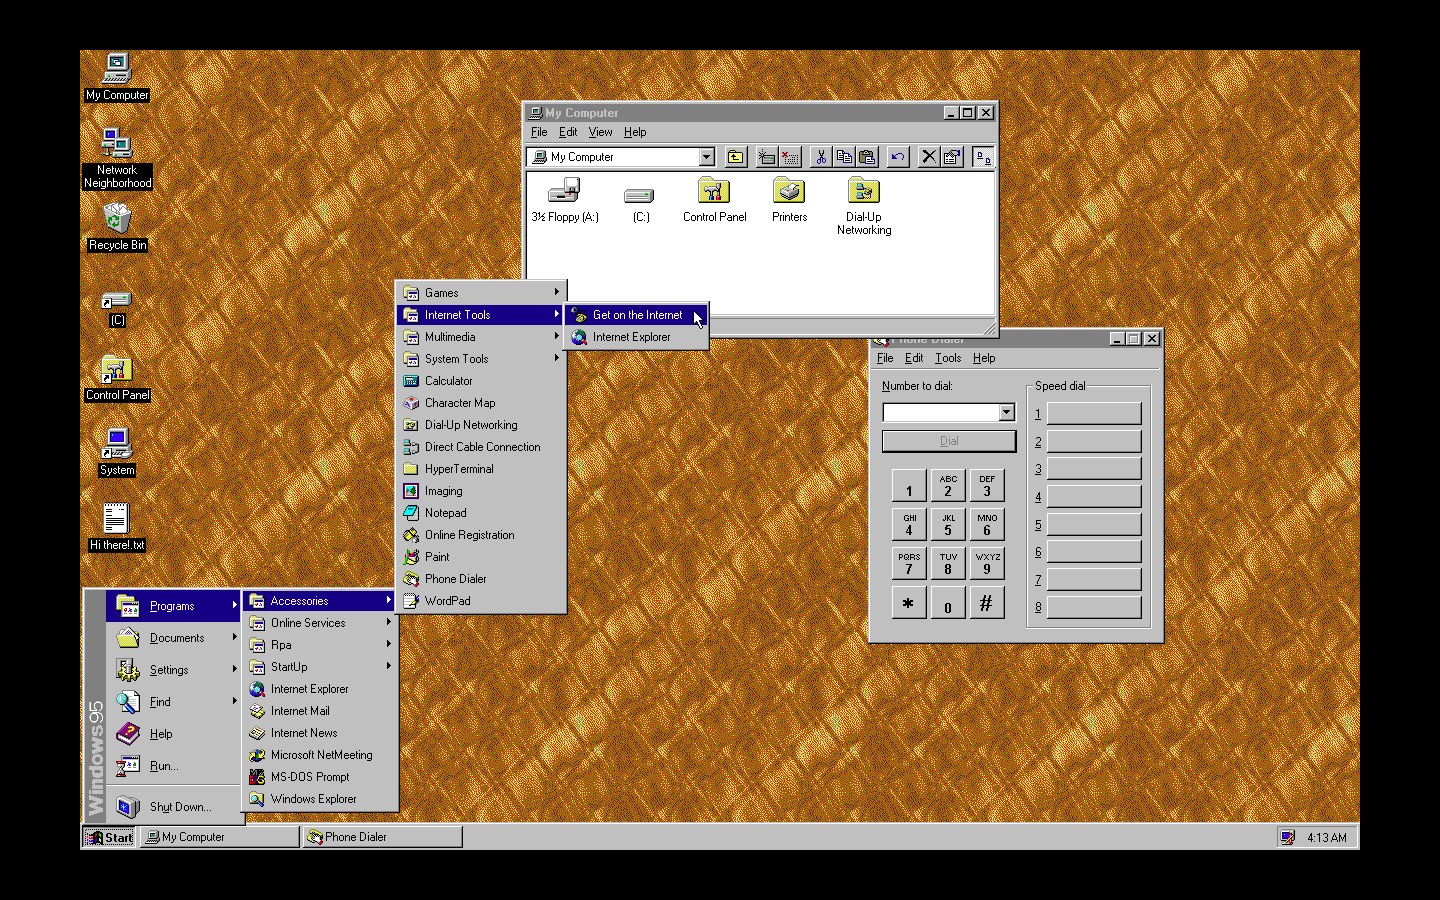
Task: Click the Map Network Drive toolbar icon
Action: (x=765, y=157)
